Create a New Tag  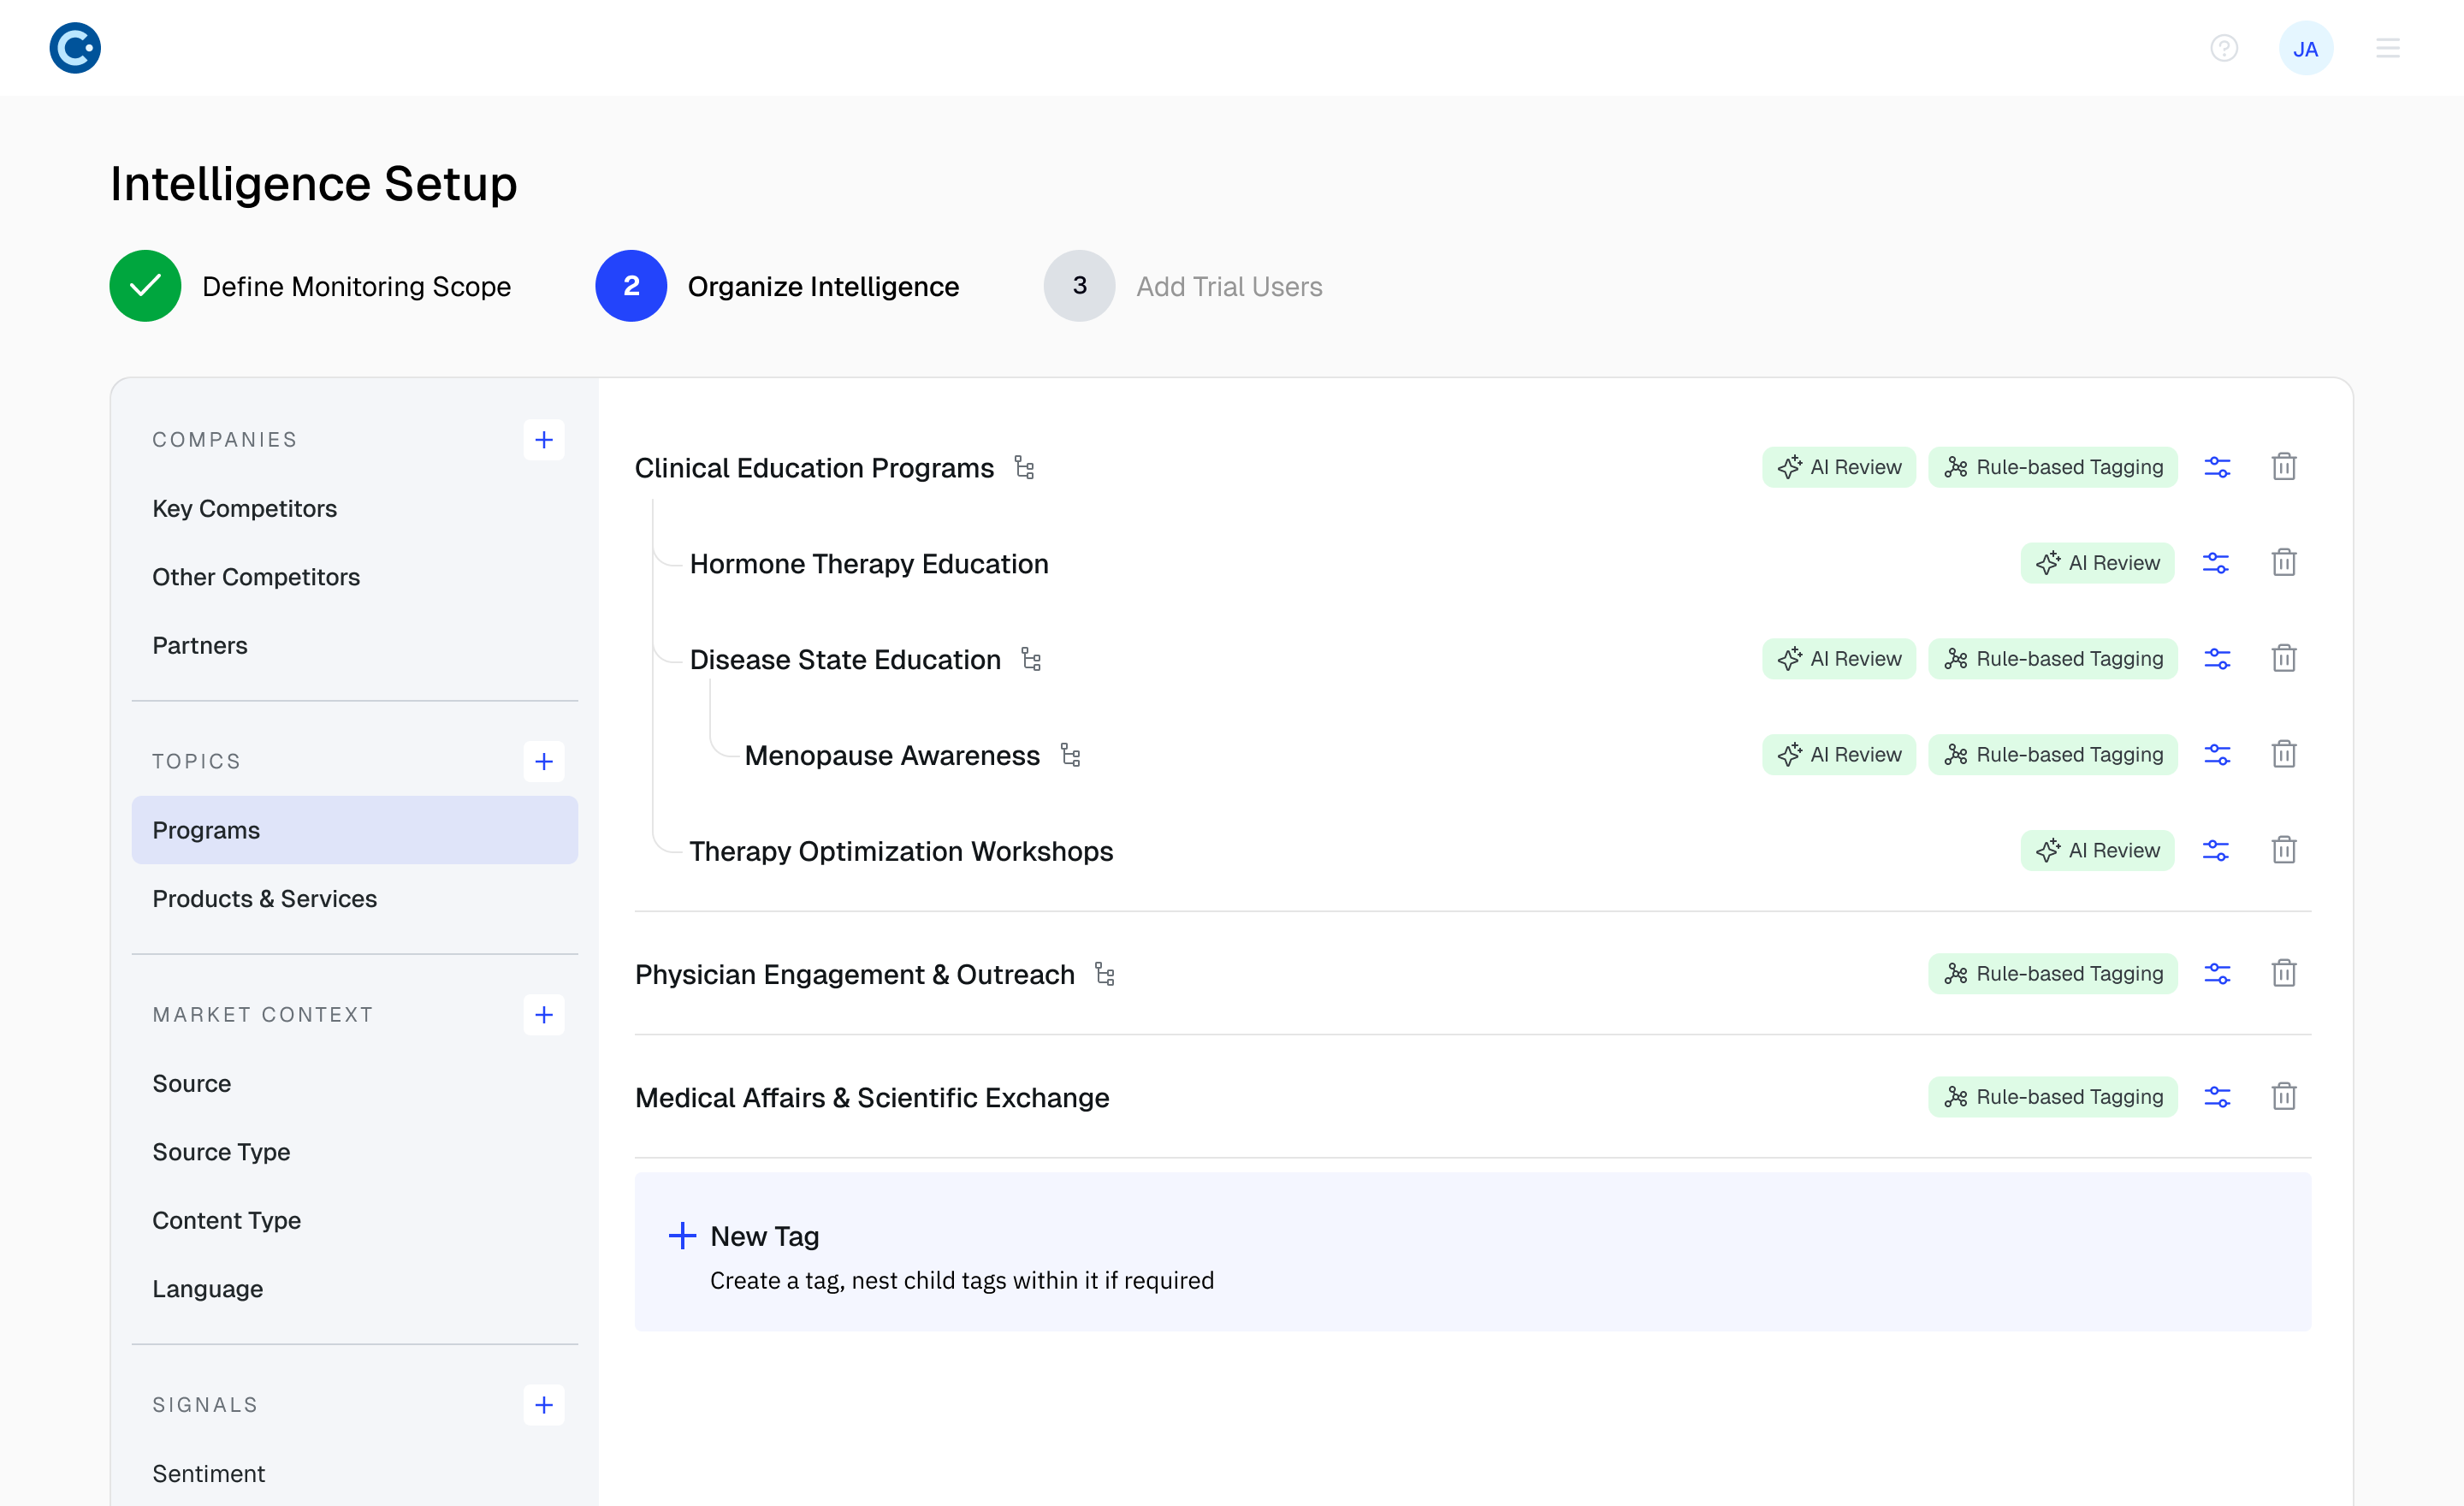[x=1472, y=1253]
